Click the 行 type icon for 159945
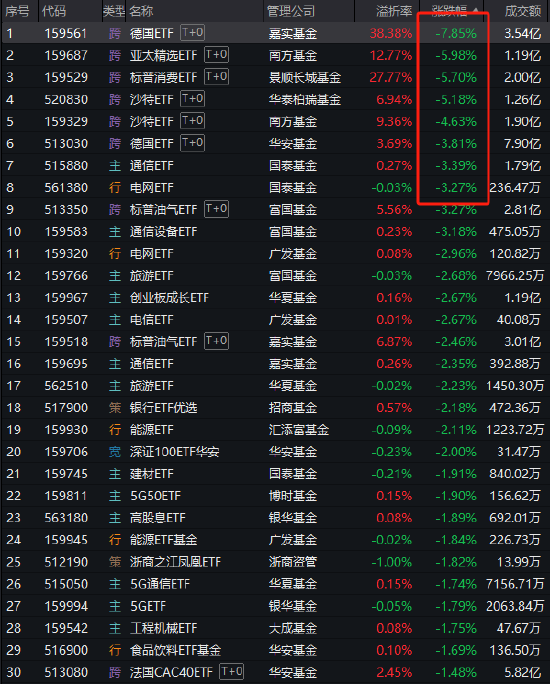Screen dimensions: 550x684 115,540
